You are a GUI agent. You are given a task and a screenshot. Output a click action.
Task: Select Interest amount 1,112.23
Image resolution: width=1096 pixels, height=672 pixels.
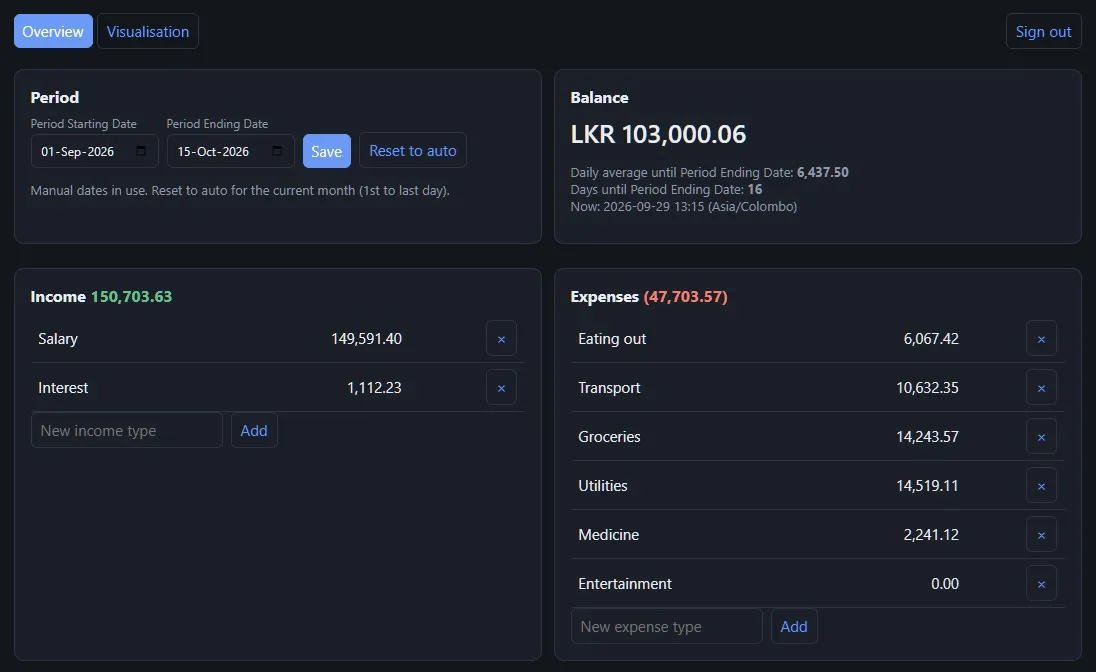pos(374,388)
